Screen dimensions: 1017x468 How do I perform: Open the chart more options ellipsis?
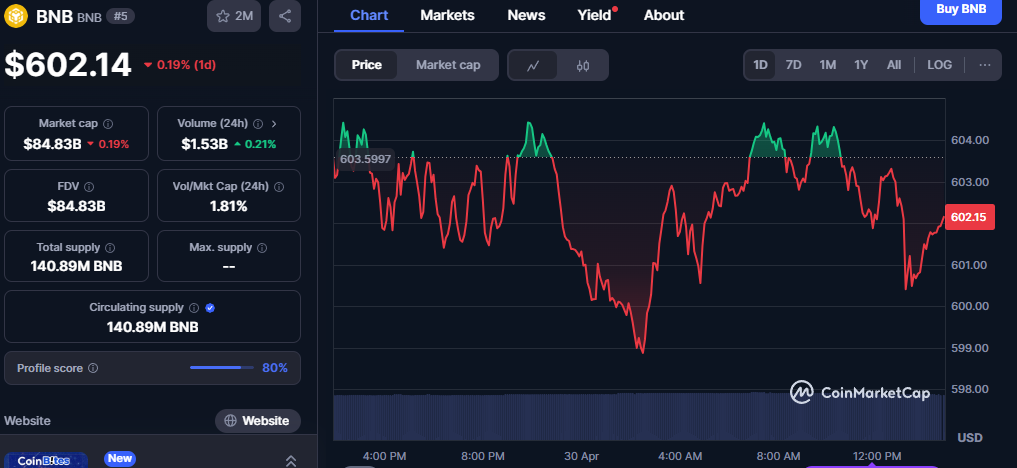coord(985,65)
